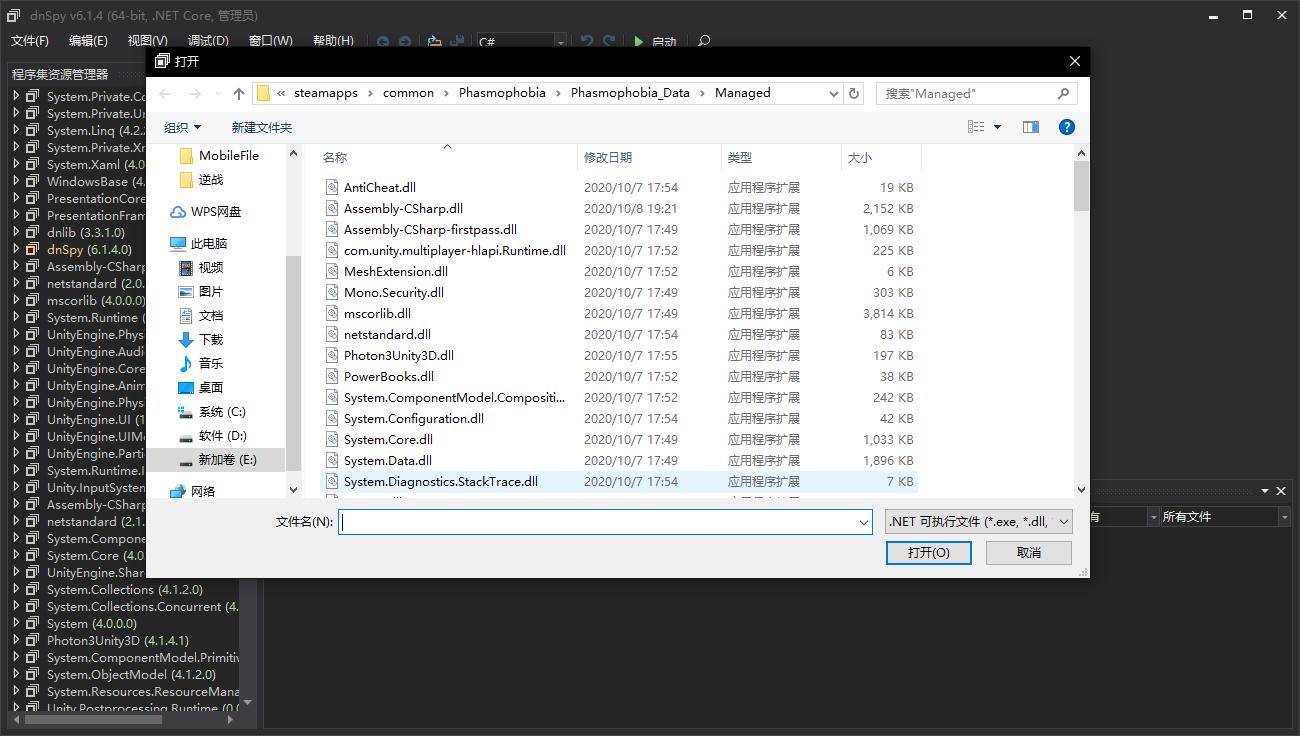
Task: Sort files by 大小 column header
Action: coord(860,158)
